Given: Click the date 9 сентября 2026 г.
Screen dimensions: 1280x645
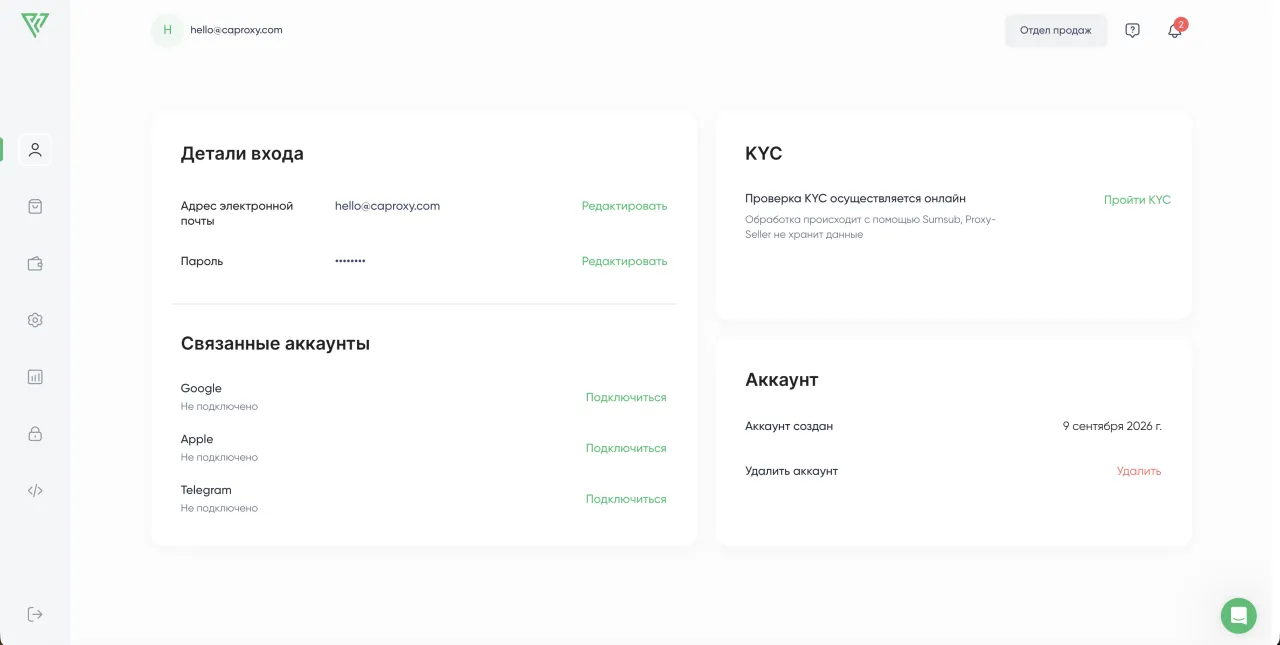Looking at the screenshot, I should 1112,426.
